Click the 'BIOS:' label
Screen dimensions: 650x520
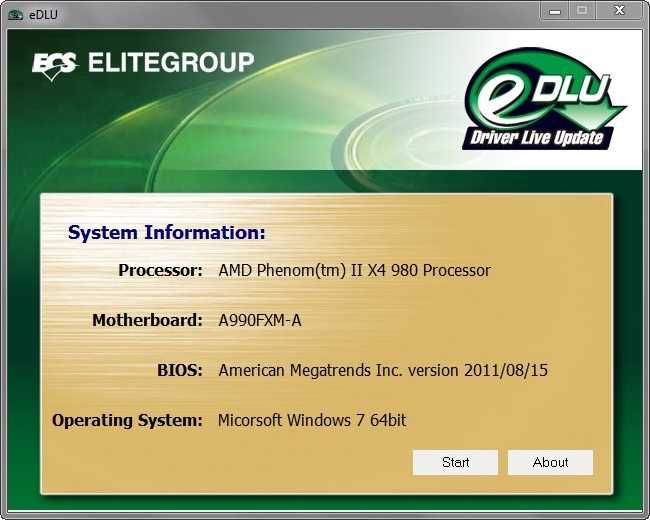point(180,370)
